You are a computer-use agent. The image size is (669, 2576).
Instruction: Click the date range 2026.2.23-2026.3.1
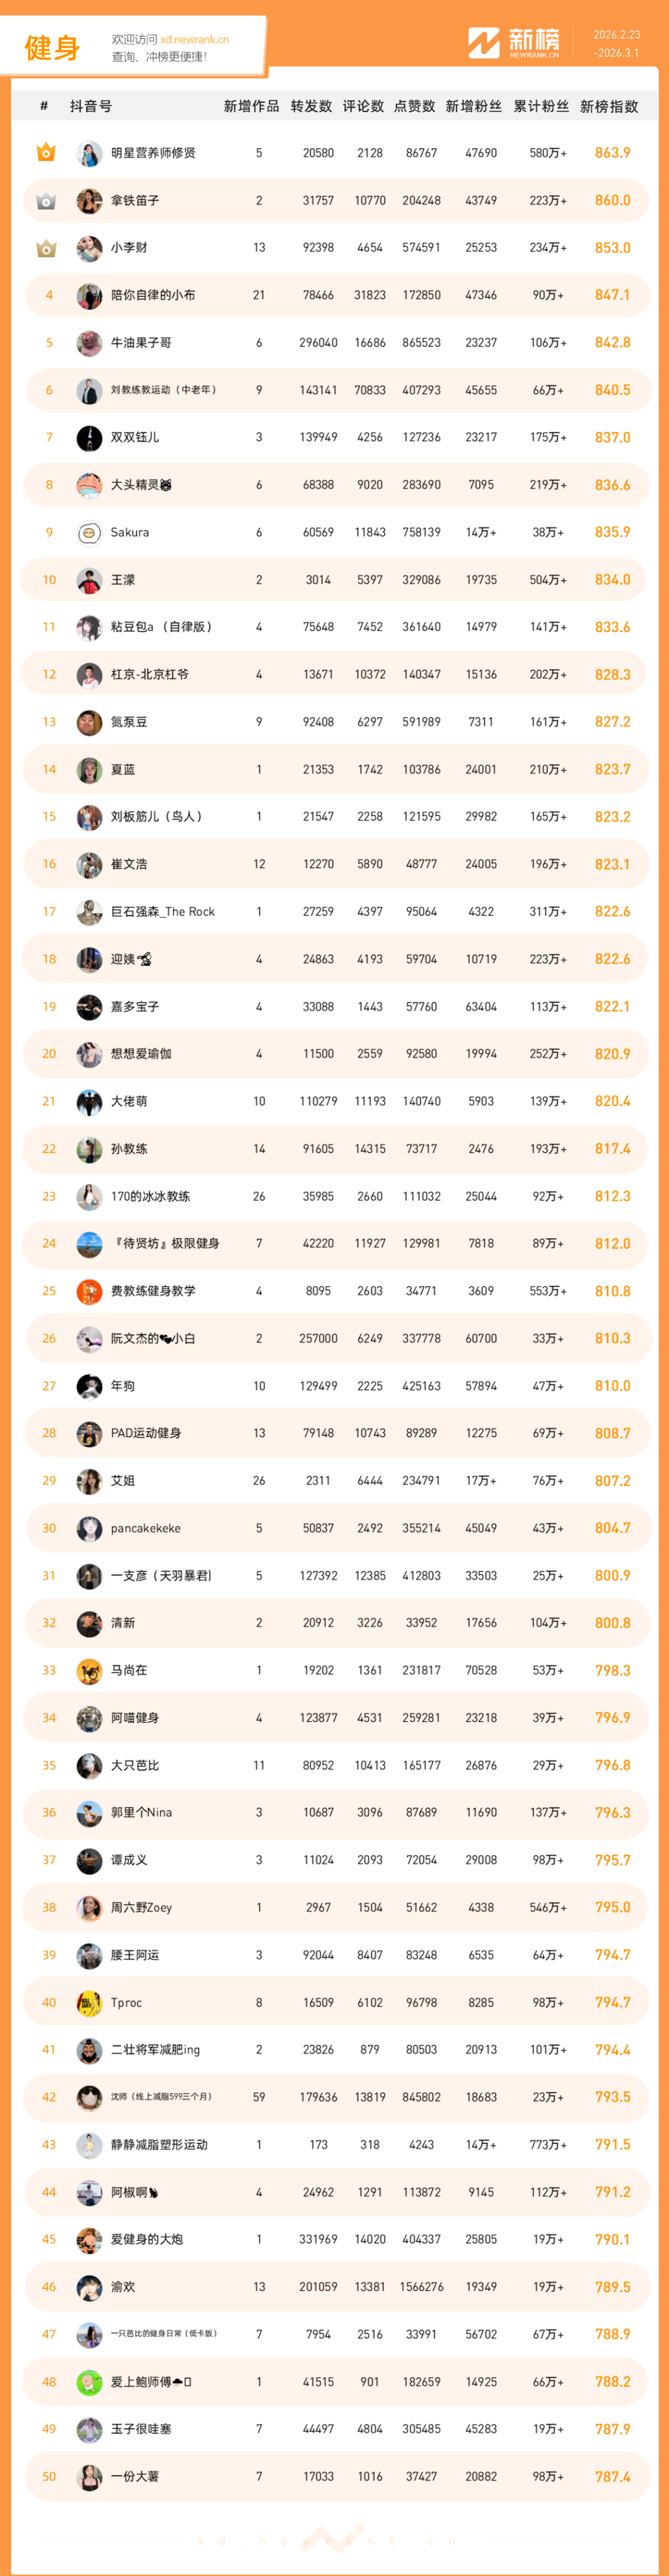(x=616, y=44)
